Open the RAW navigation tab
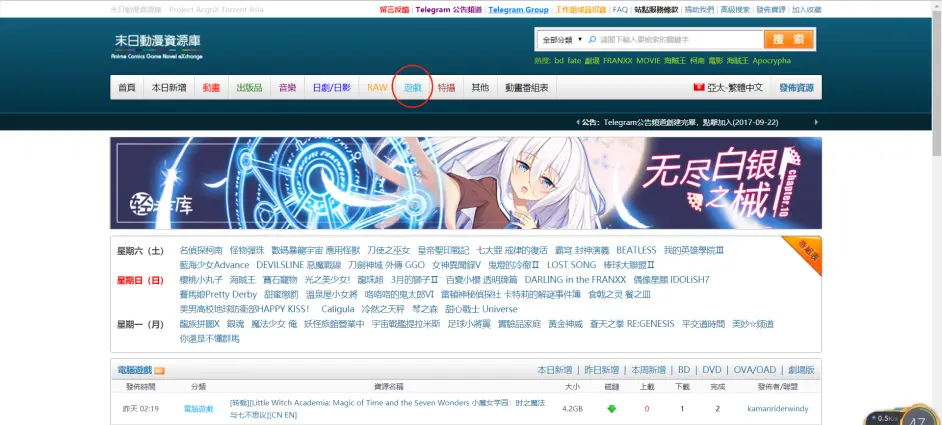942x425 pixels. point(377,88)
